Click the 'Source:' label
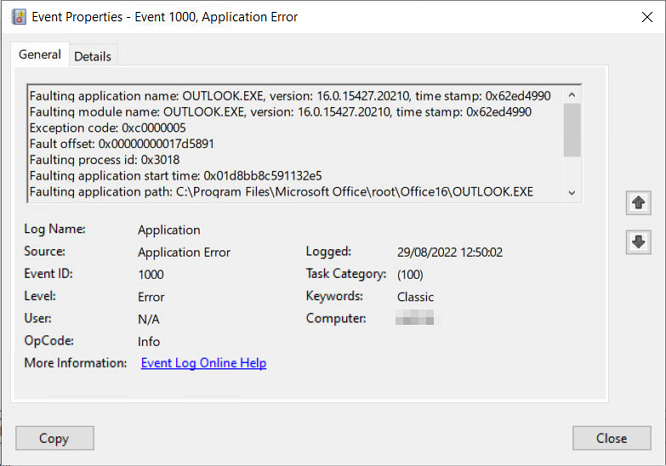666x466 pixels. pyautogui.click(x=45, y=251)
